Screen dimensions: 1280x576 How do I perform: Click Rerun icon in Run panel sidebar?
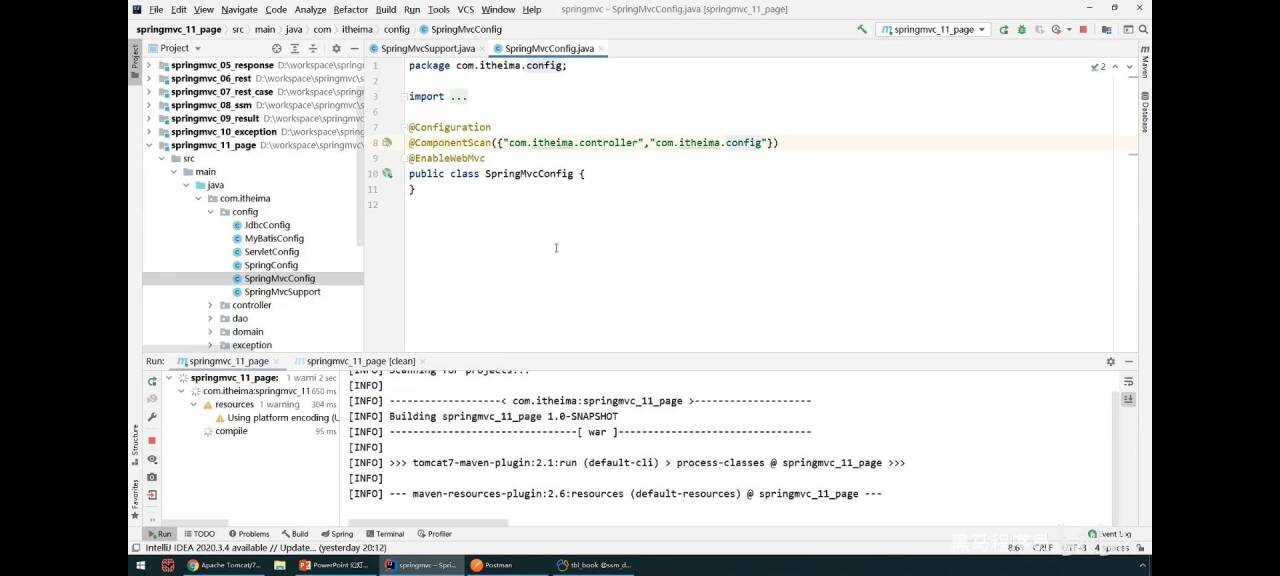pos(152,381)
